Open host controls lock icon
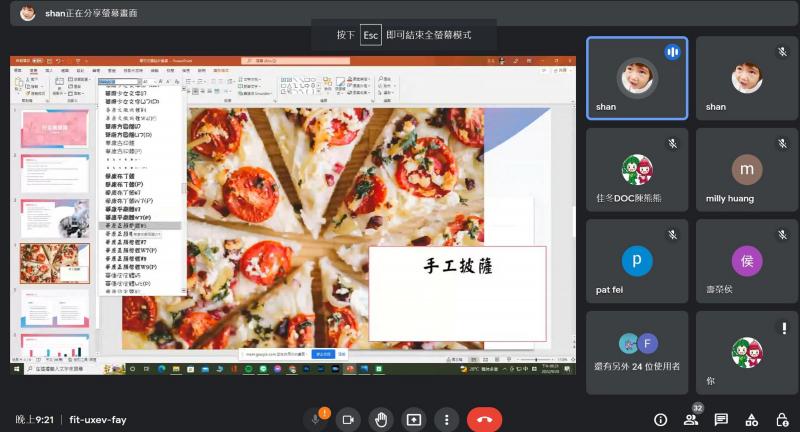800x432 pixels. coord(782,420)
